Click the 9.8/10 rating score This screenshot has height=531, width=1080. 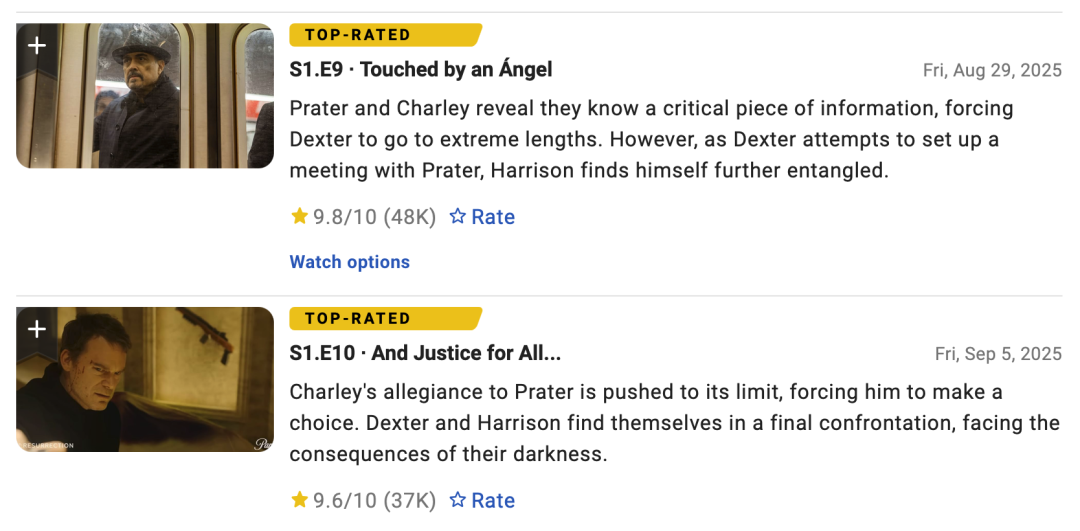[x=346, y=217]
